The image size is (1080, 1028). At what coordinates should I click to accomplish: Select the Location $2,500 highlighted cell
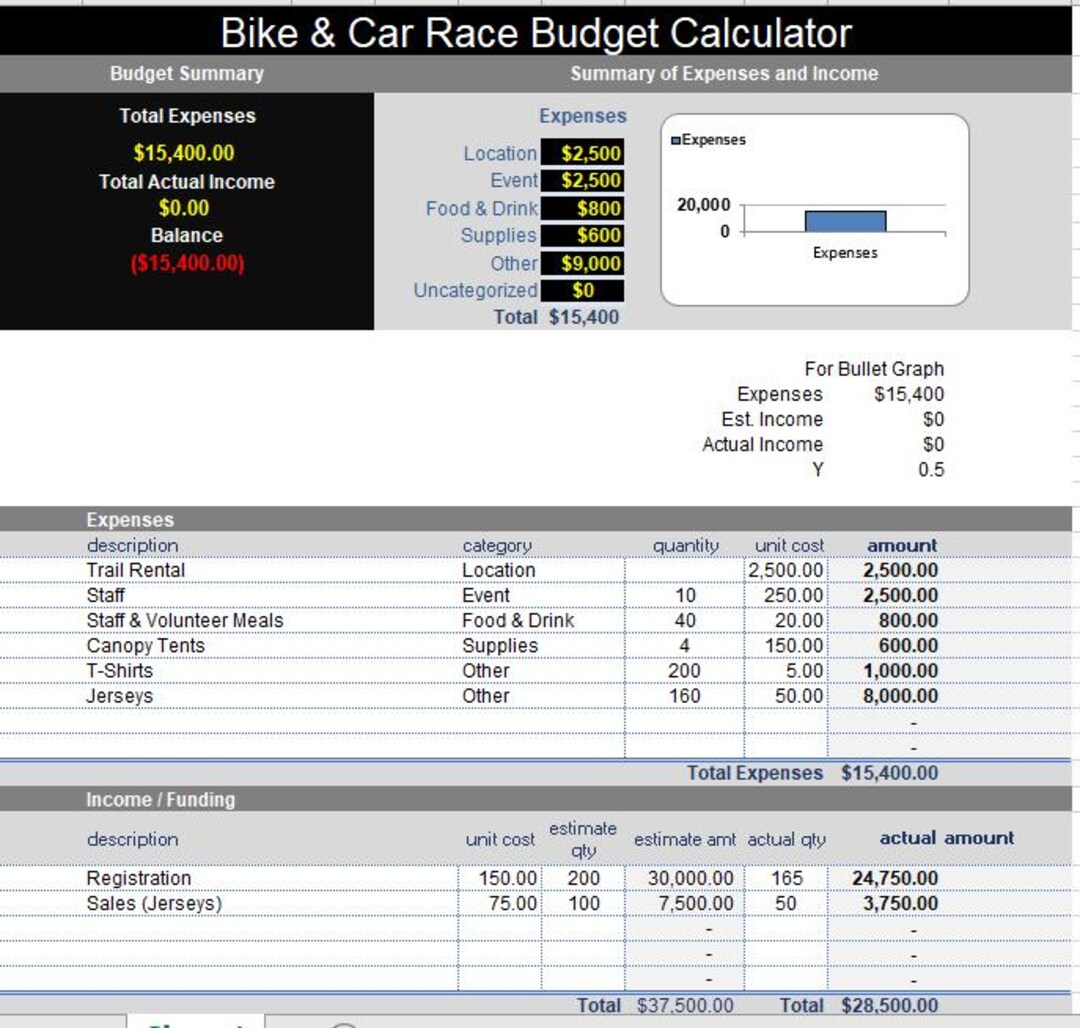pyautogui.click(x=583, y=153)
